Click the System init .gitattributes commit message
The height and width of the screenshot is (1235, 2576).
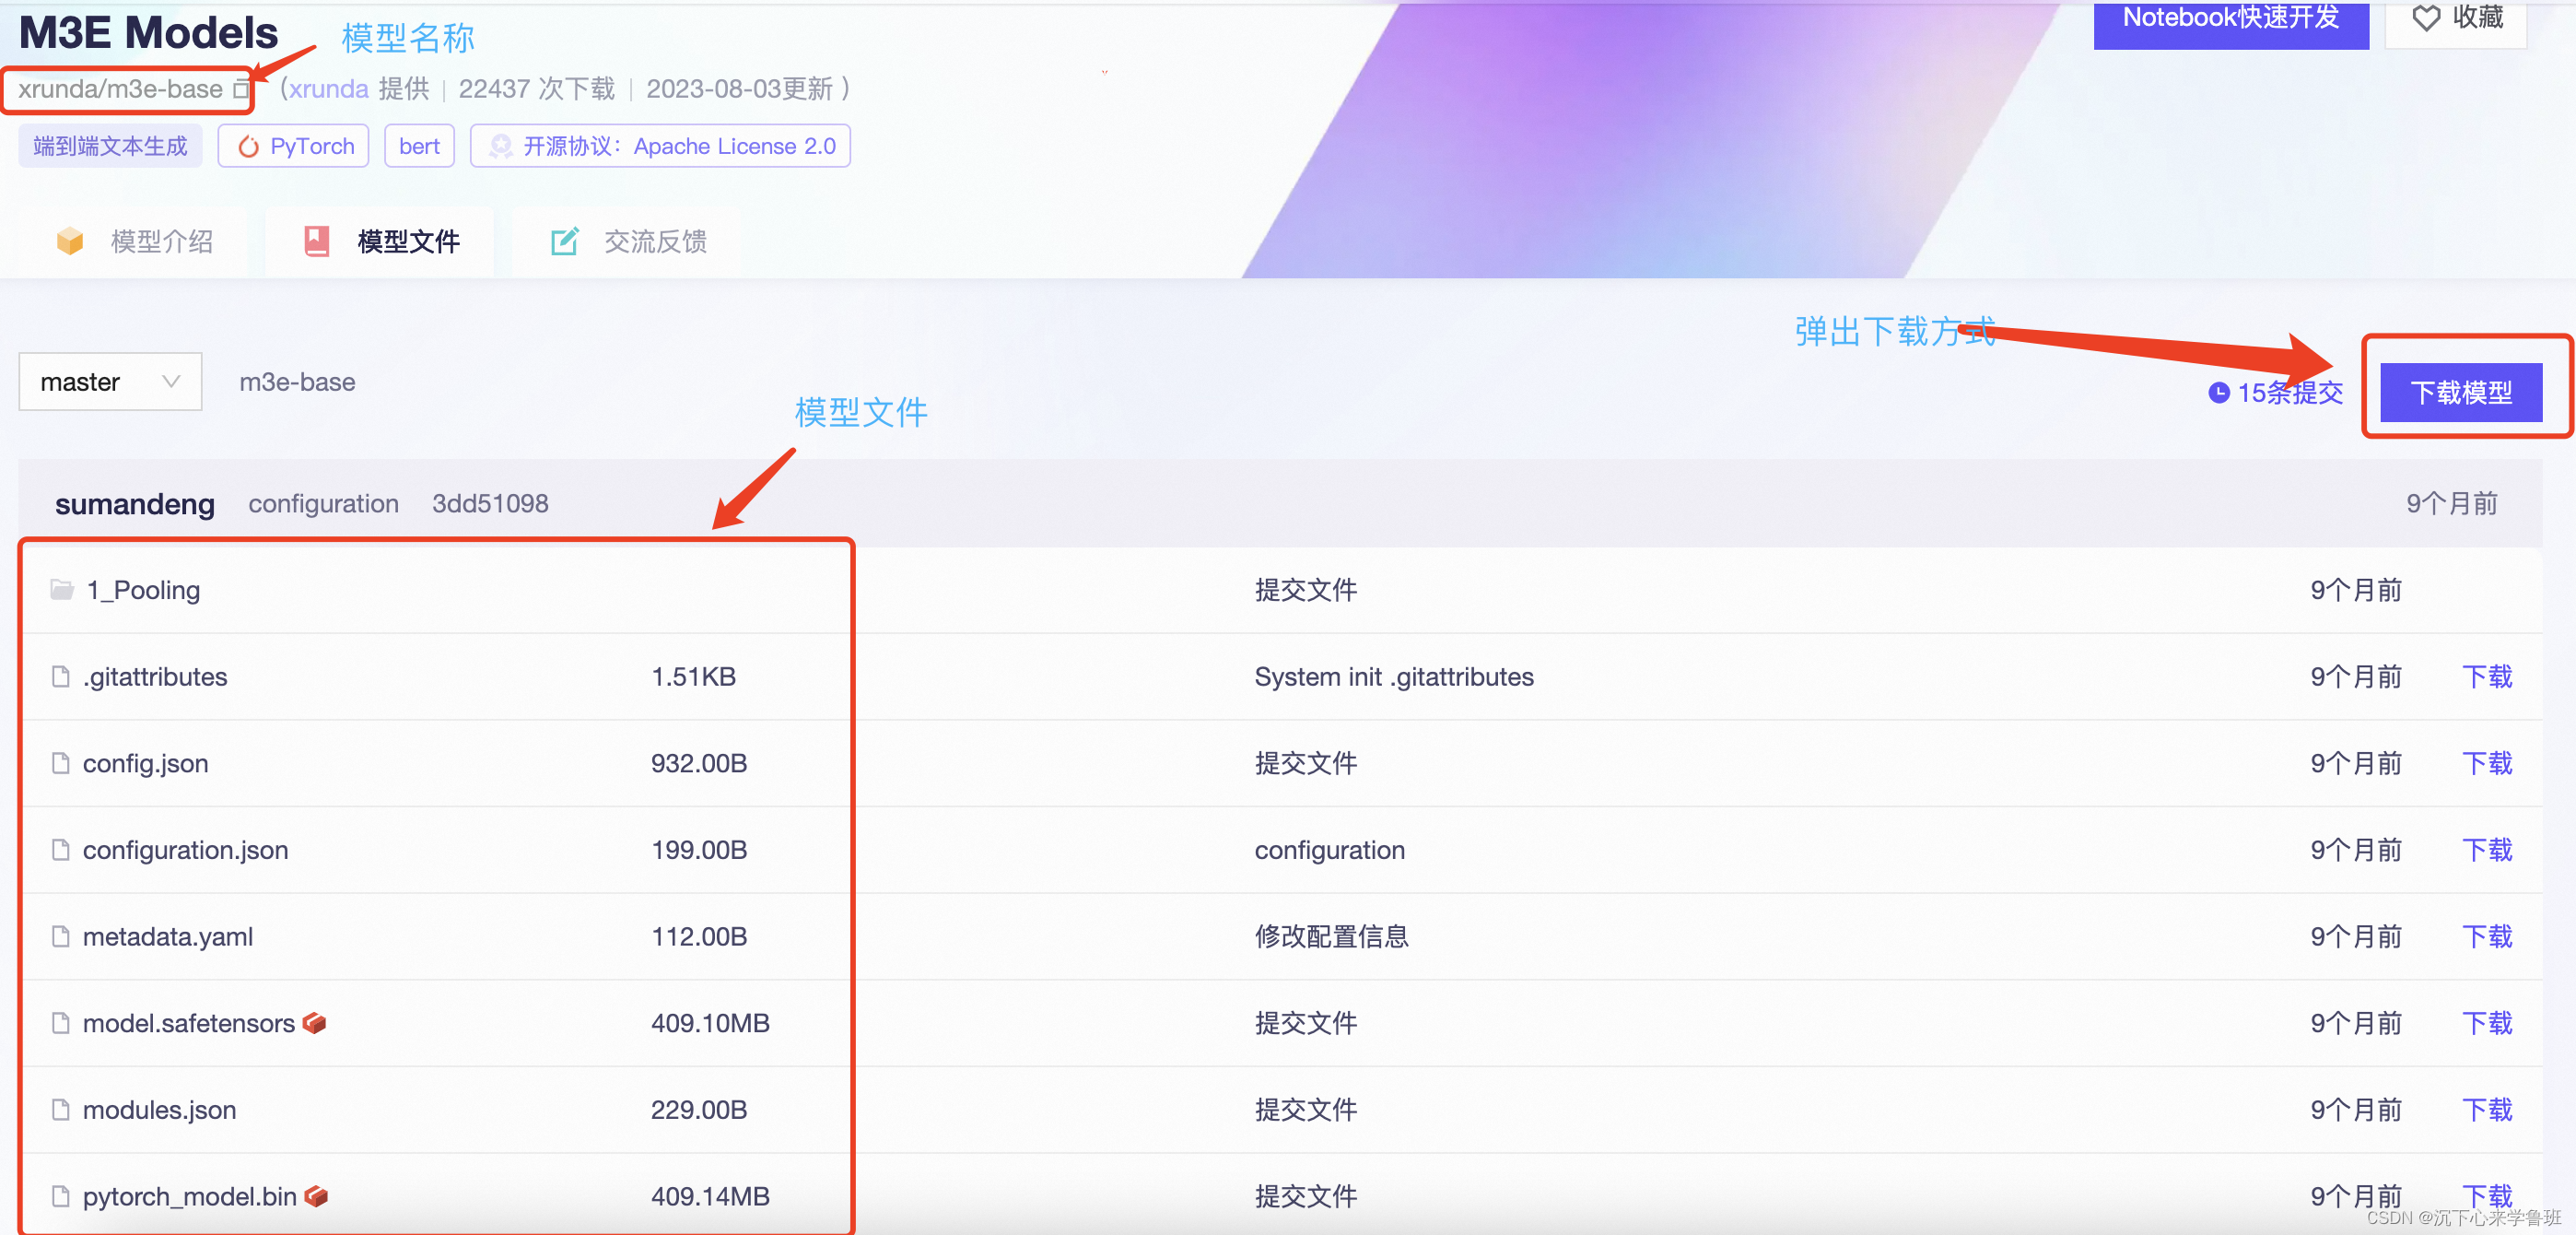1394,677
